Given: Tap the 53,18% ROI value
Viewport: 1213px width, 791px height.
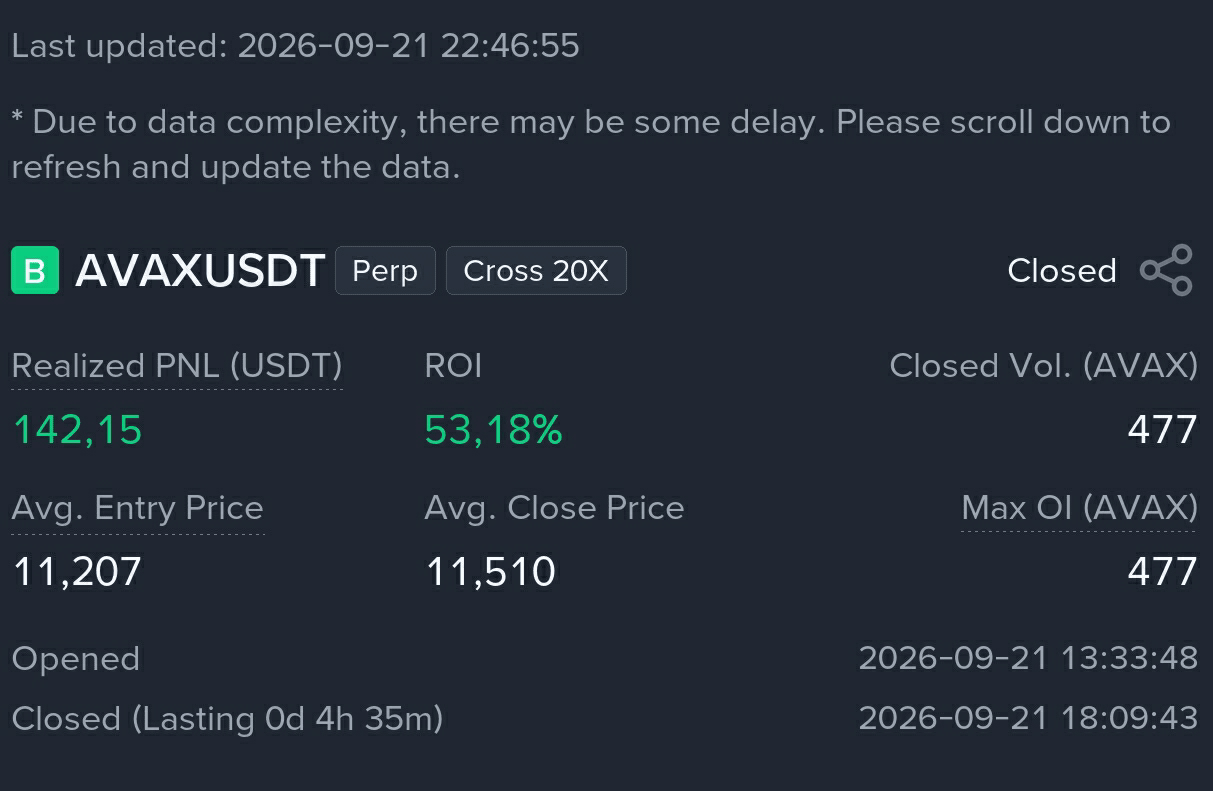Looking at the screenshot, I should click(494, 430).
